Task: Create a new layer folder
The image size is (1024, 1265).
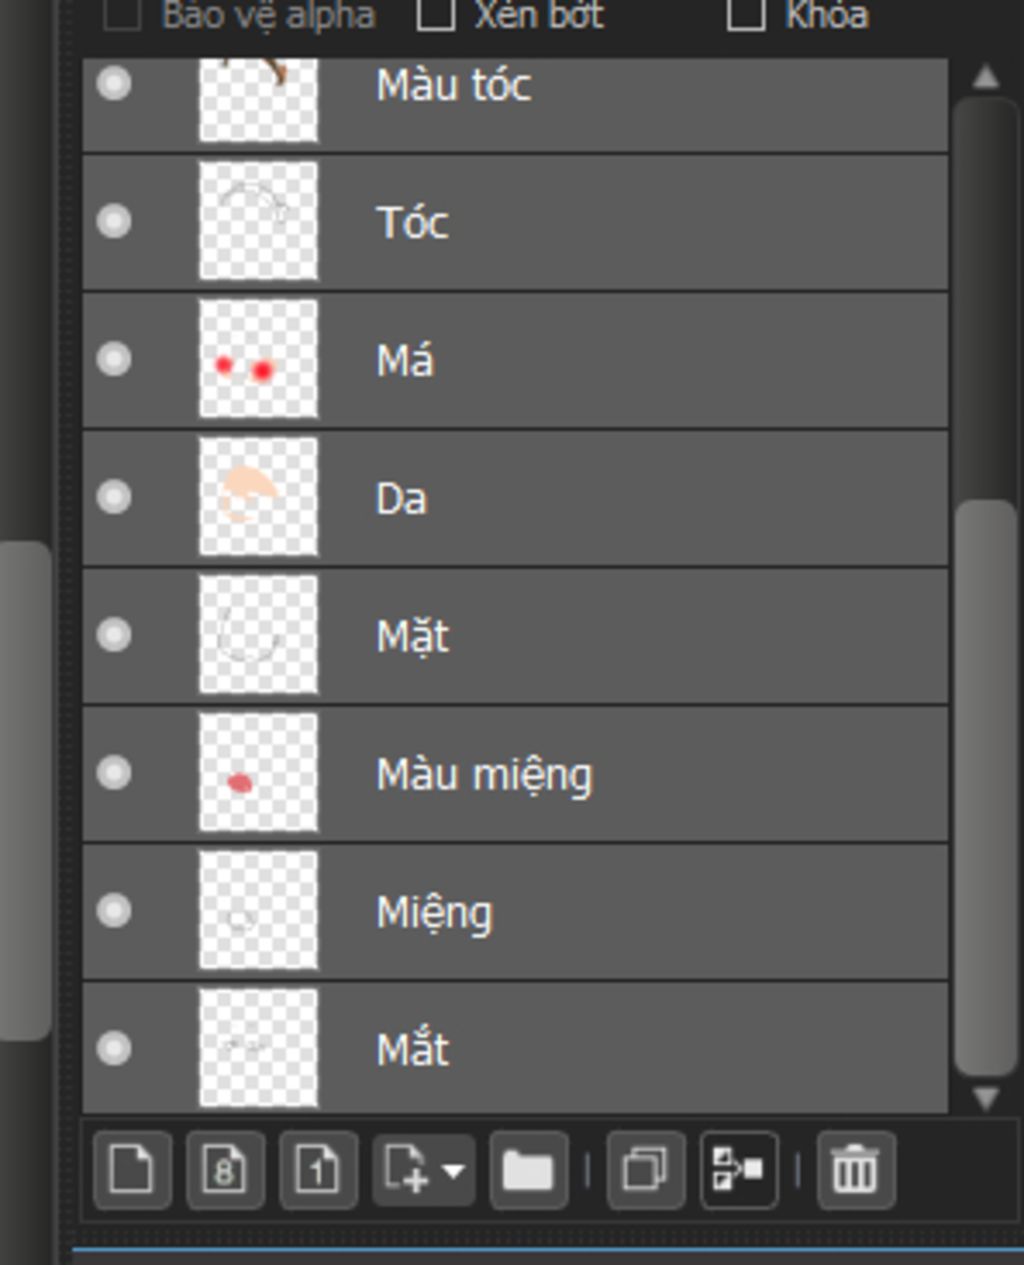Action: [x=528, y=1169]
